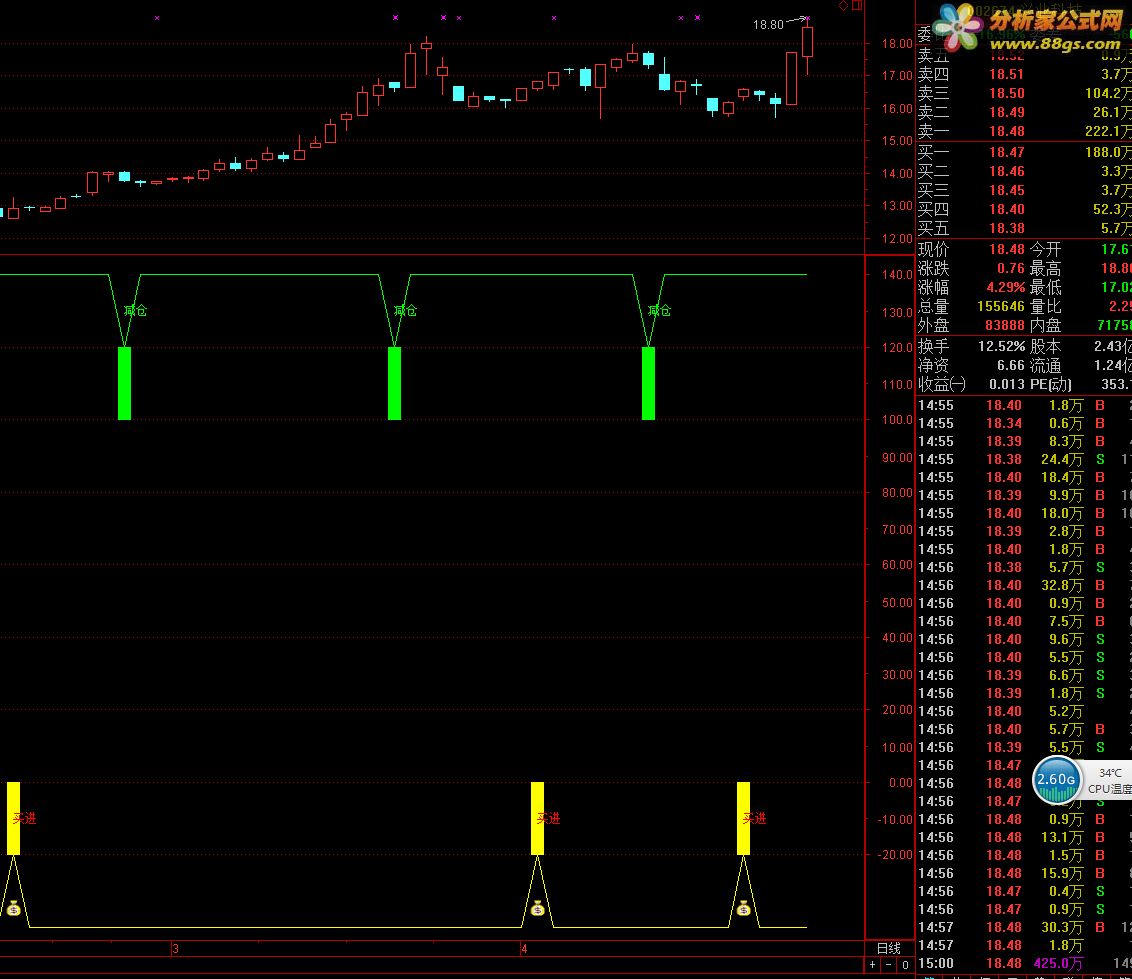The width and height of the screenshot is (1132, 979).
Task: Click the first green 减仓 signal bar
Action: (124, 383)
